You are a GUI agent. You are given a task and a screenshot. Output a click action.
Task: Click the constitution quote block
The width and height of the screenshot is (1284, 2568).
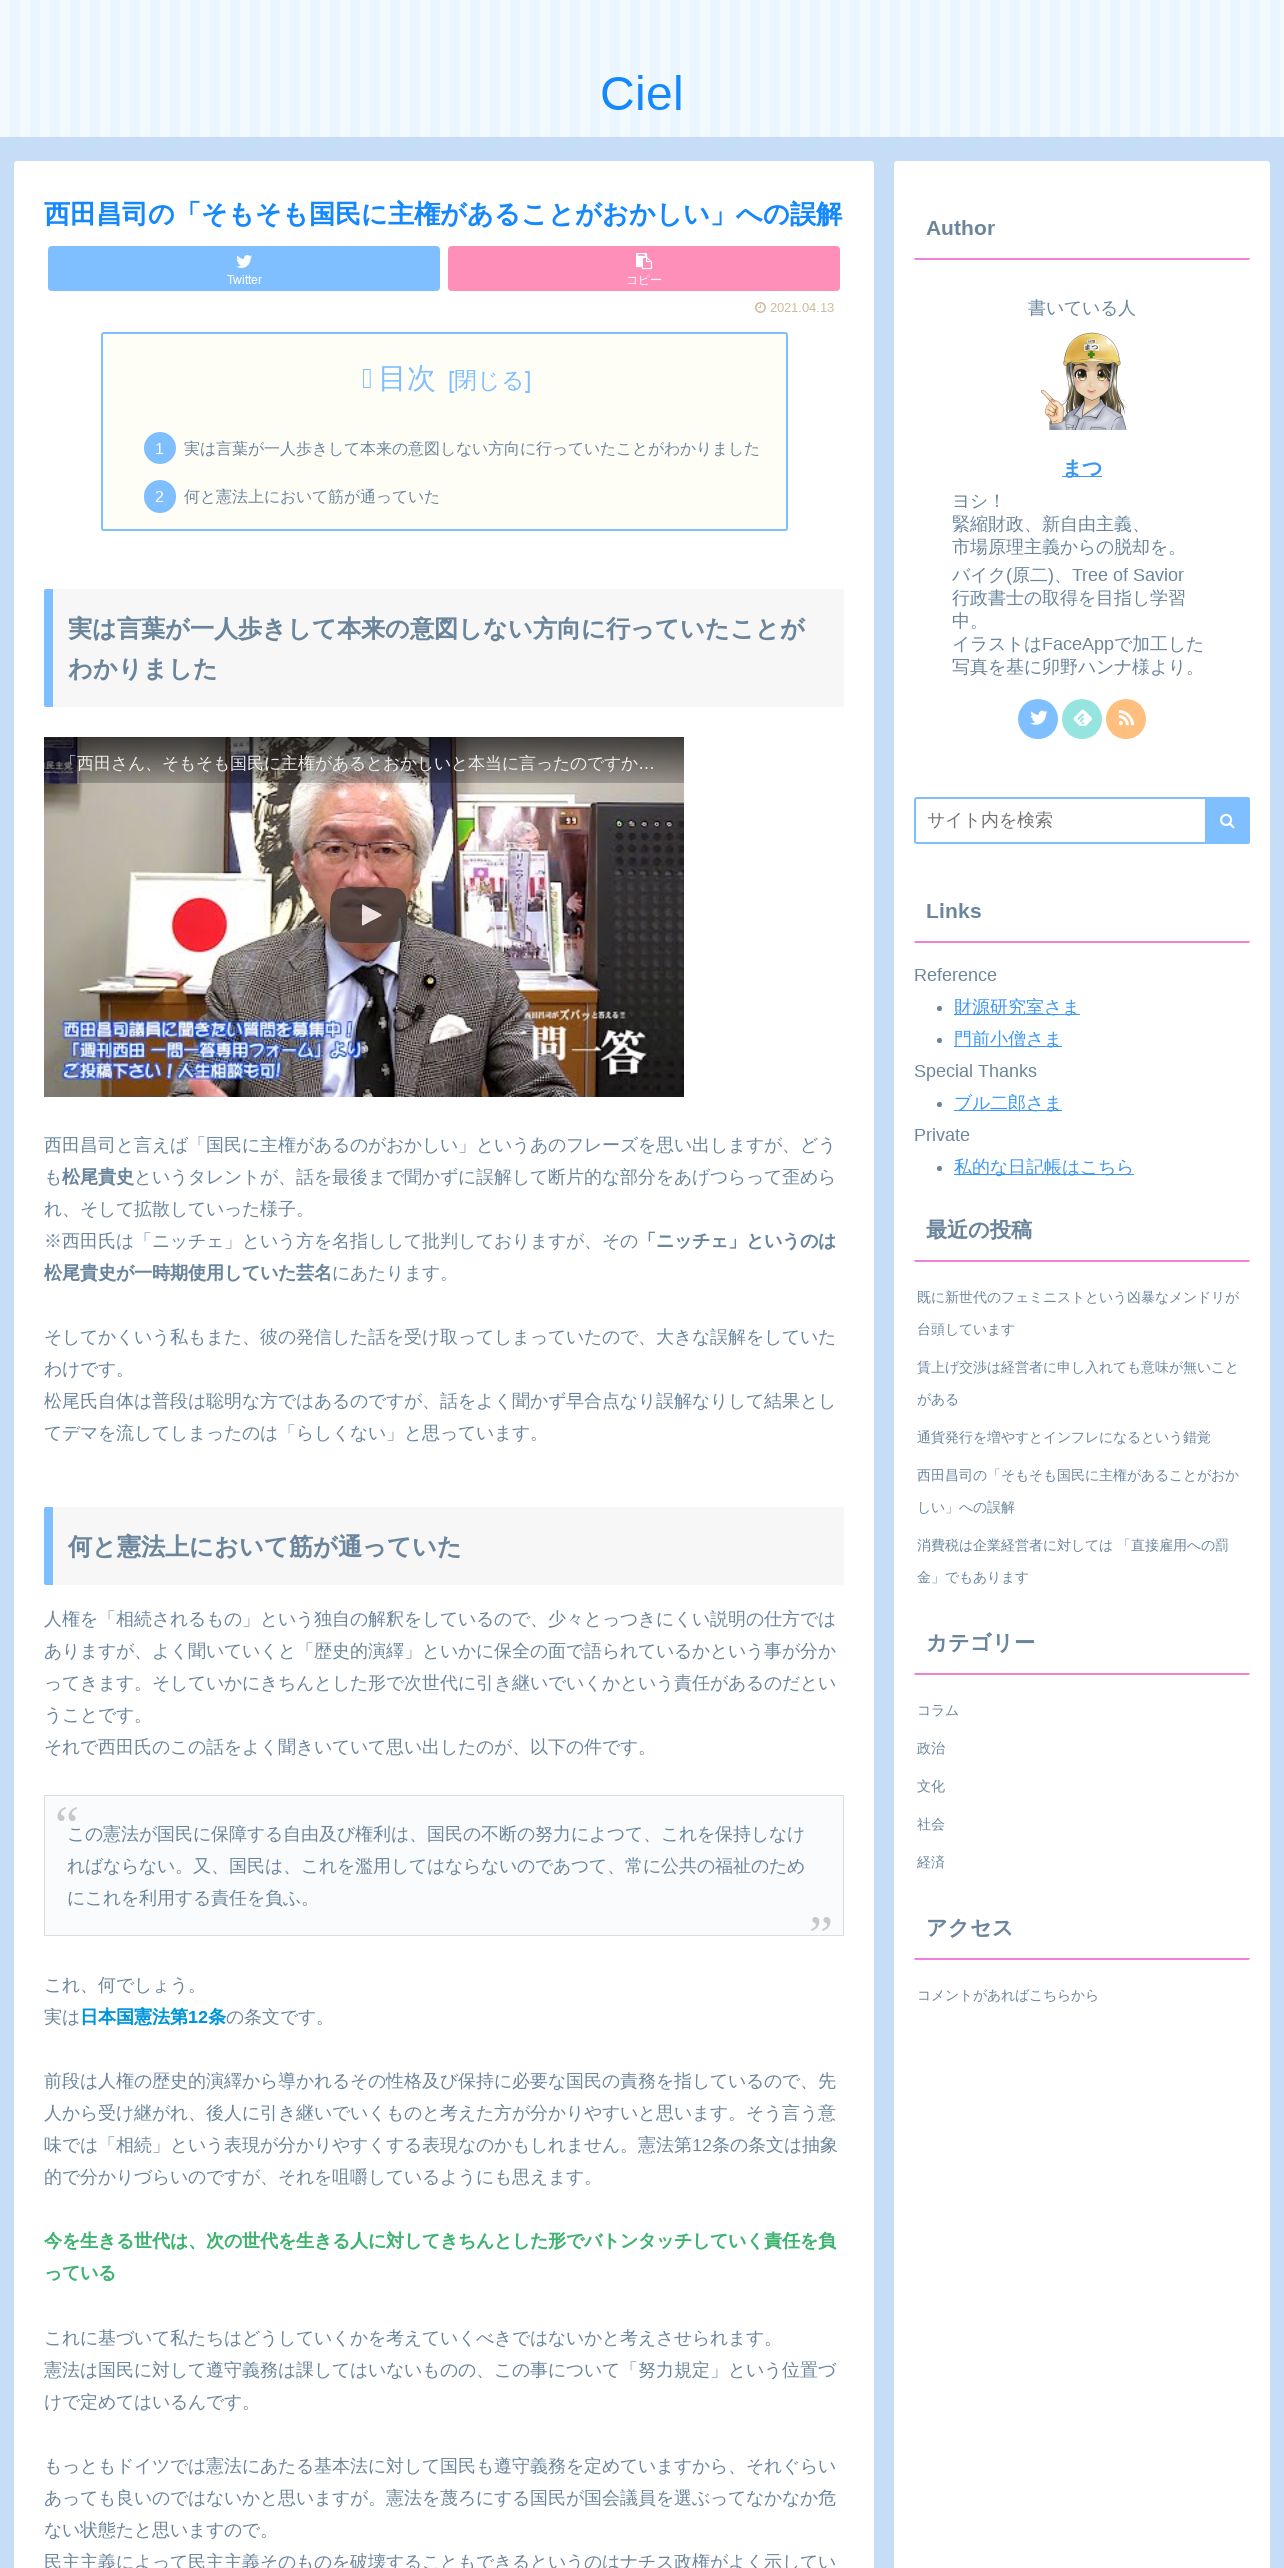[444, 1866]
